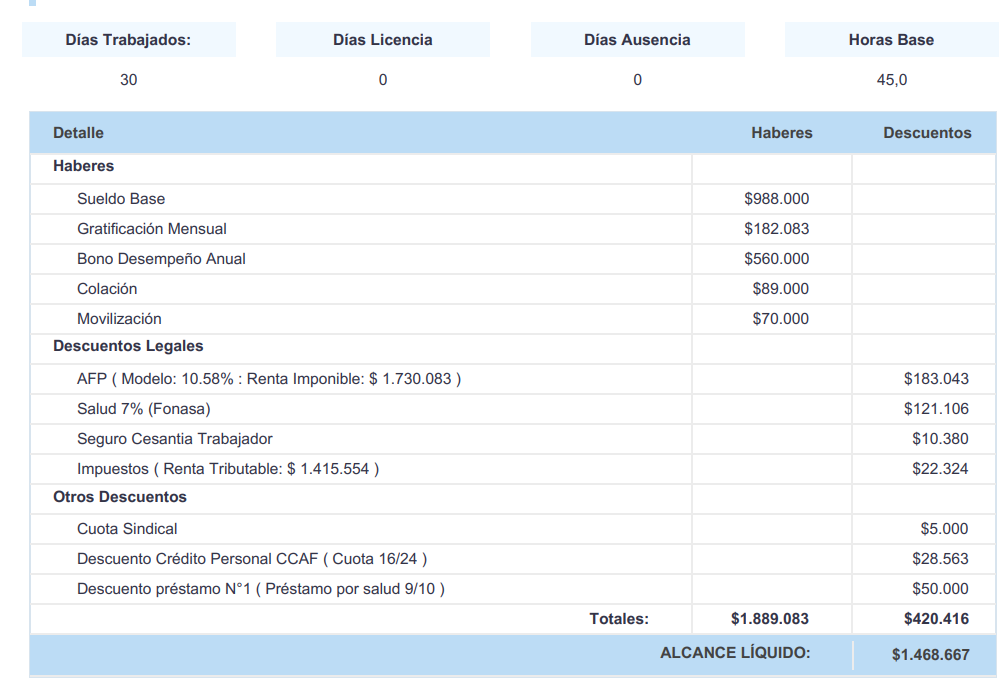This screenshot has width=1006, height=693.
Task: Click the Descuentos column header
Action: [x=927, y=132]
